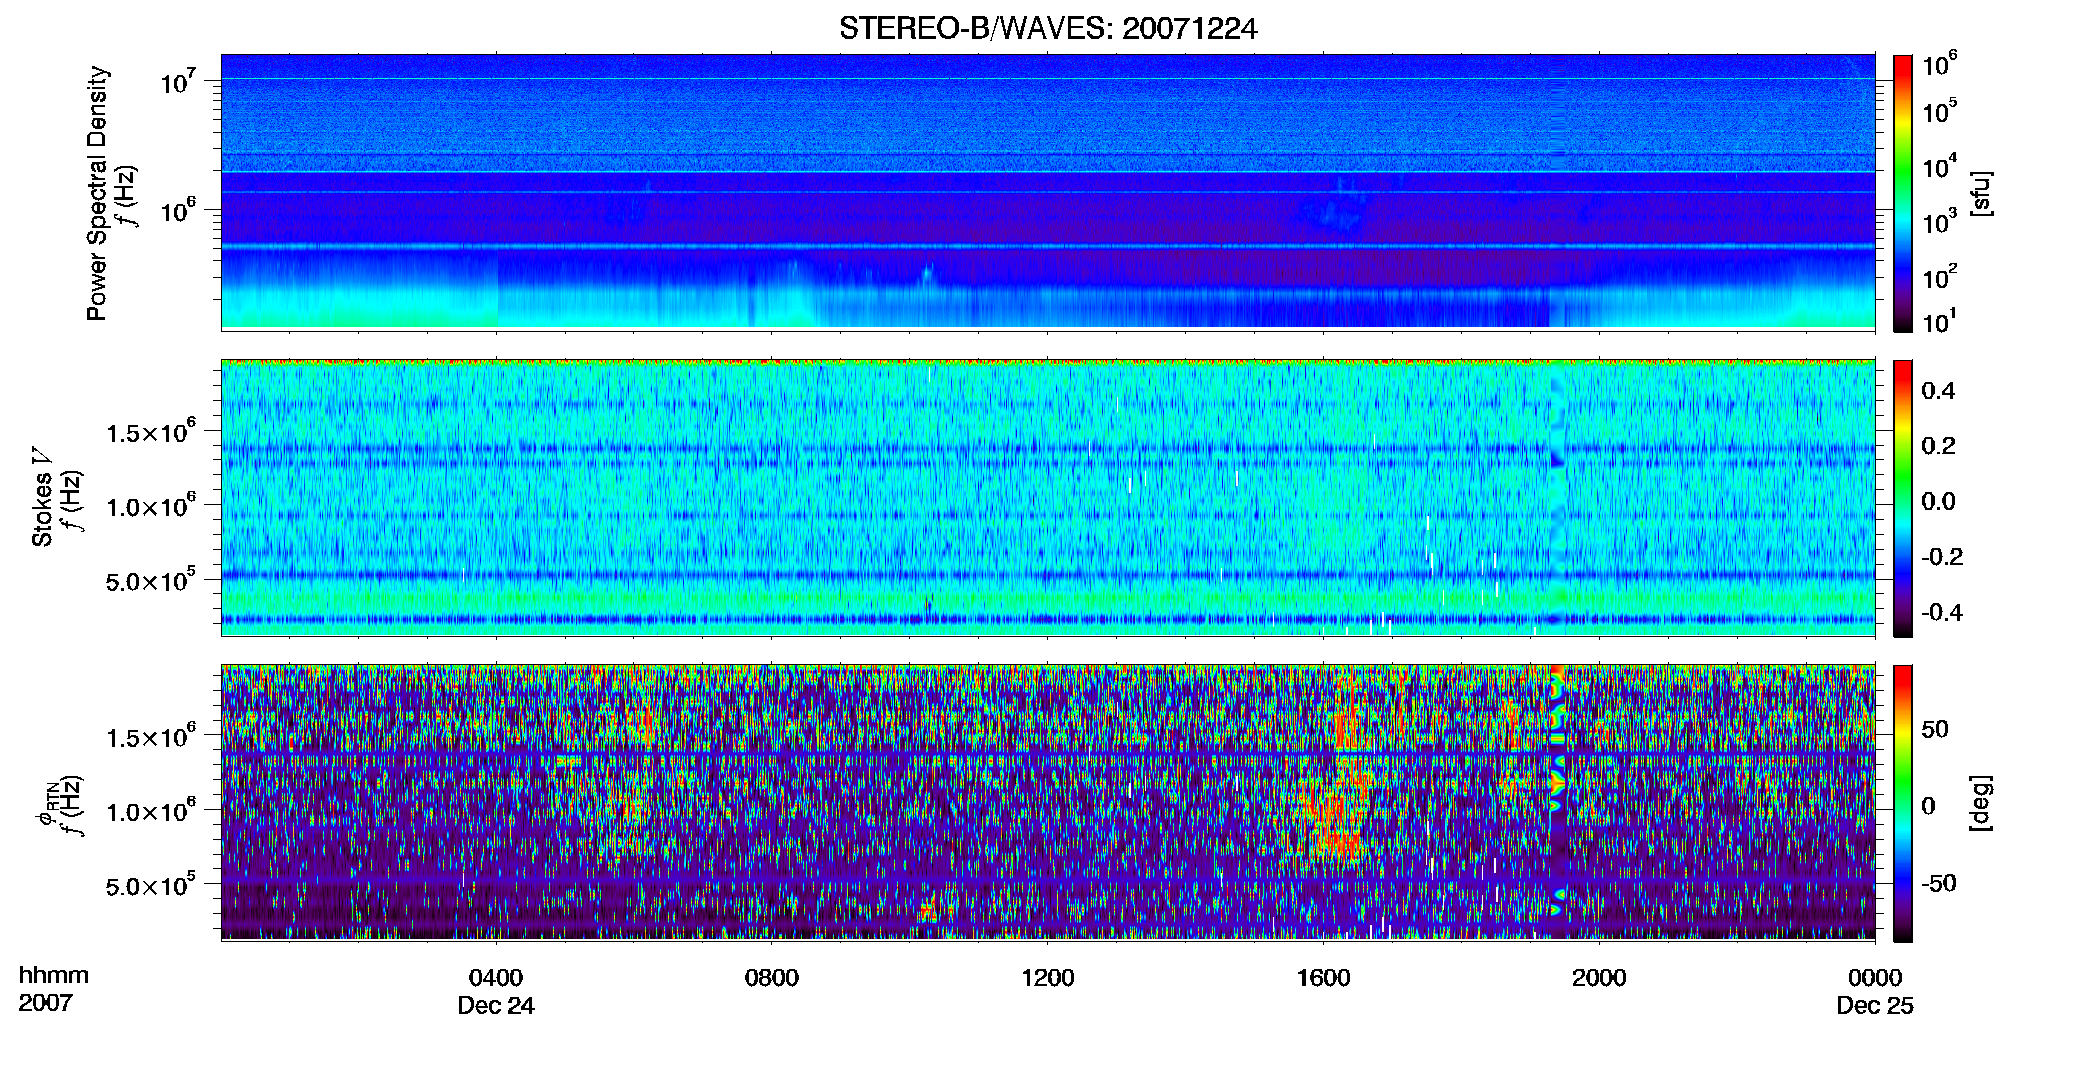Click inside the Stokes V spectrogram panel
2096x1080 pixels.
[1048, 497]
